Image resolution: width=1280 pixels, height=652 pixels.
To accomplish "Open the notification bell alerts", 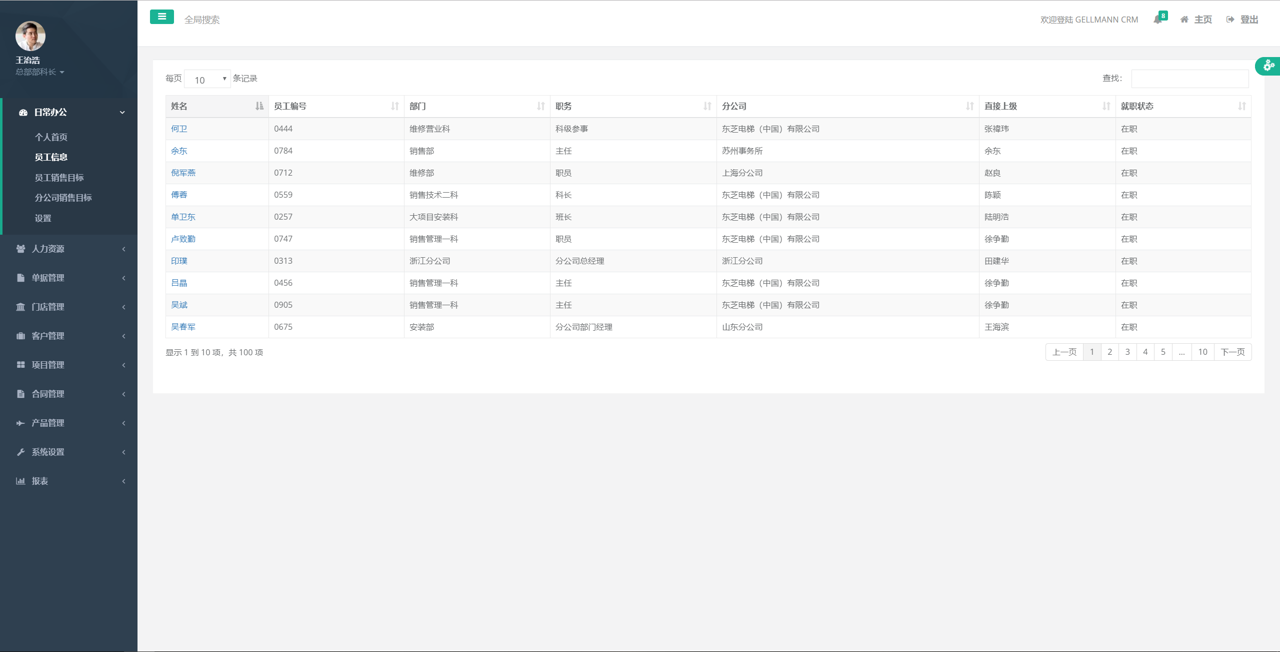I will tap(1158, 19).
